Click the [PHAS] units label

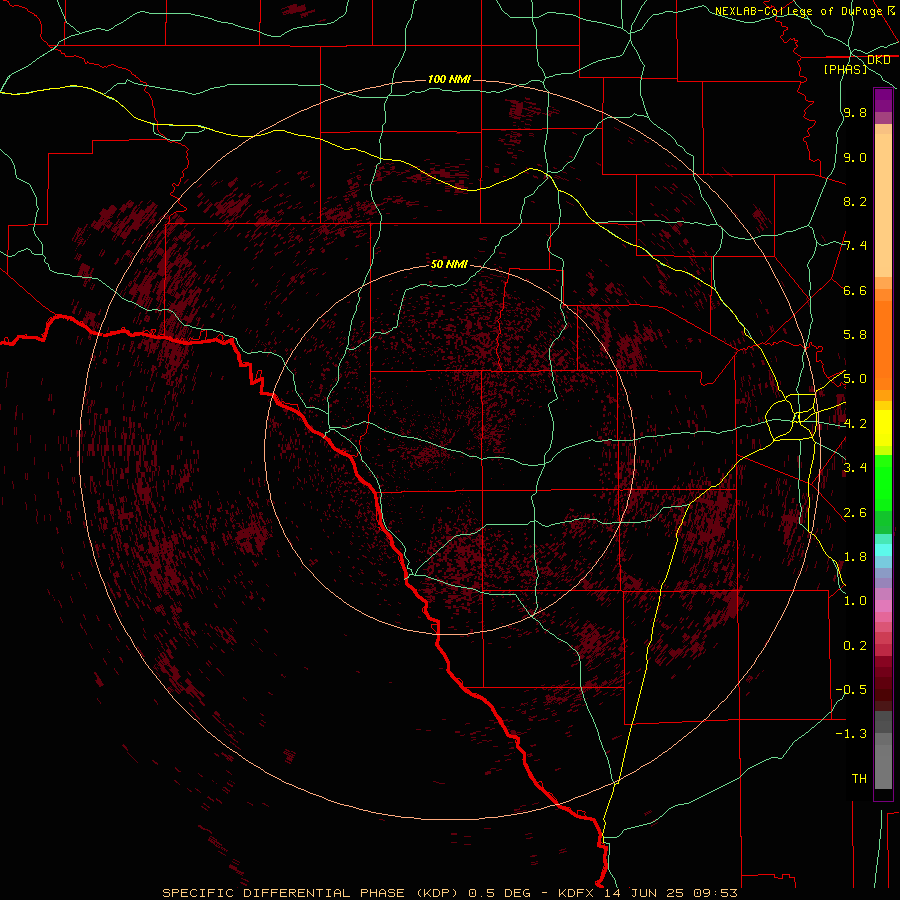[845, 70]
